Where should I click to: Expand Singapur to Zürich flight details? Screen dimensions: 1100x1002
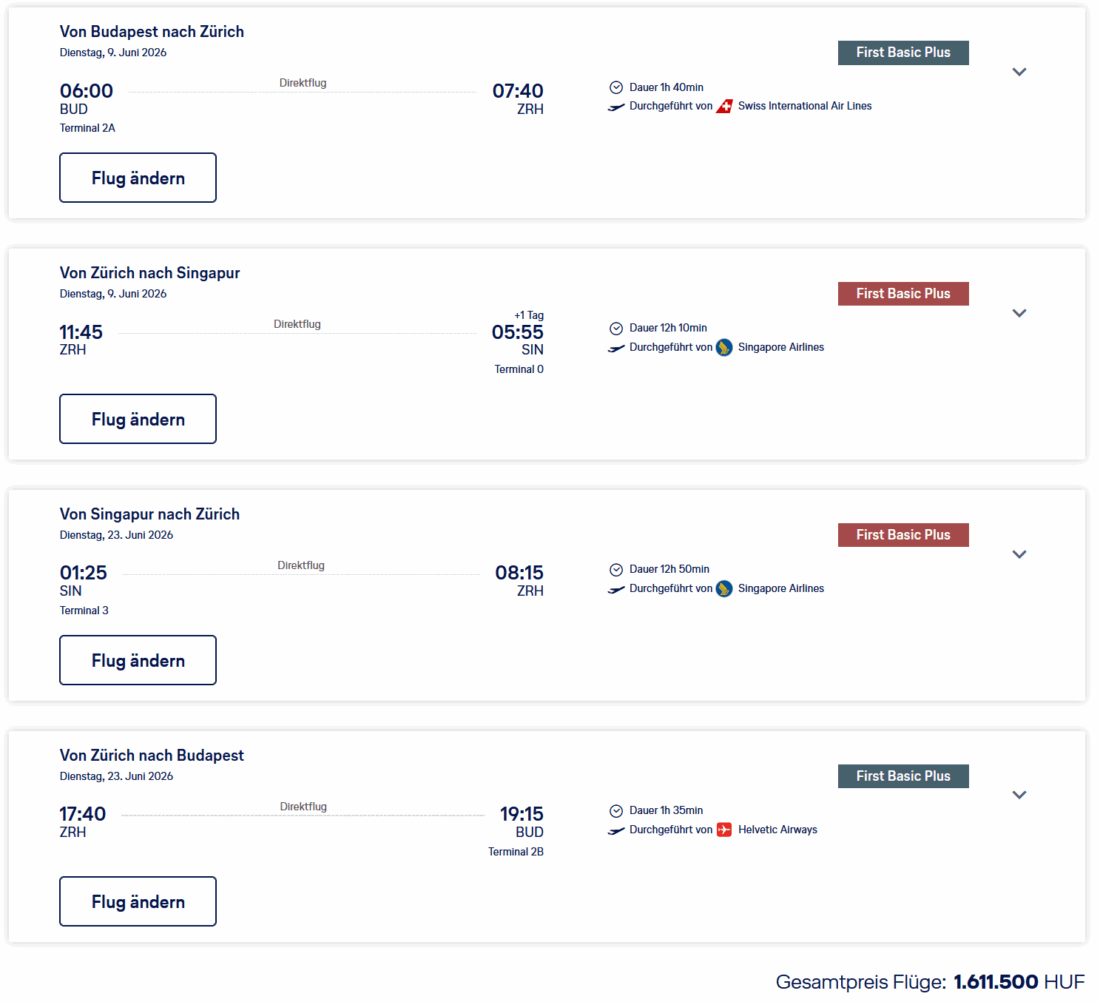[x=1019, y=554]
